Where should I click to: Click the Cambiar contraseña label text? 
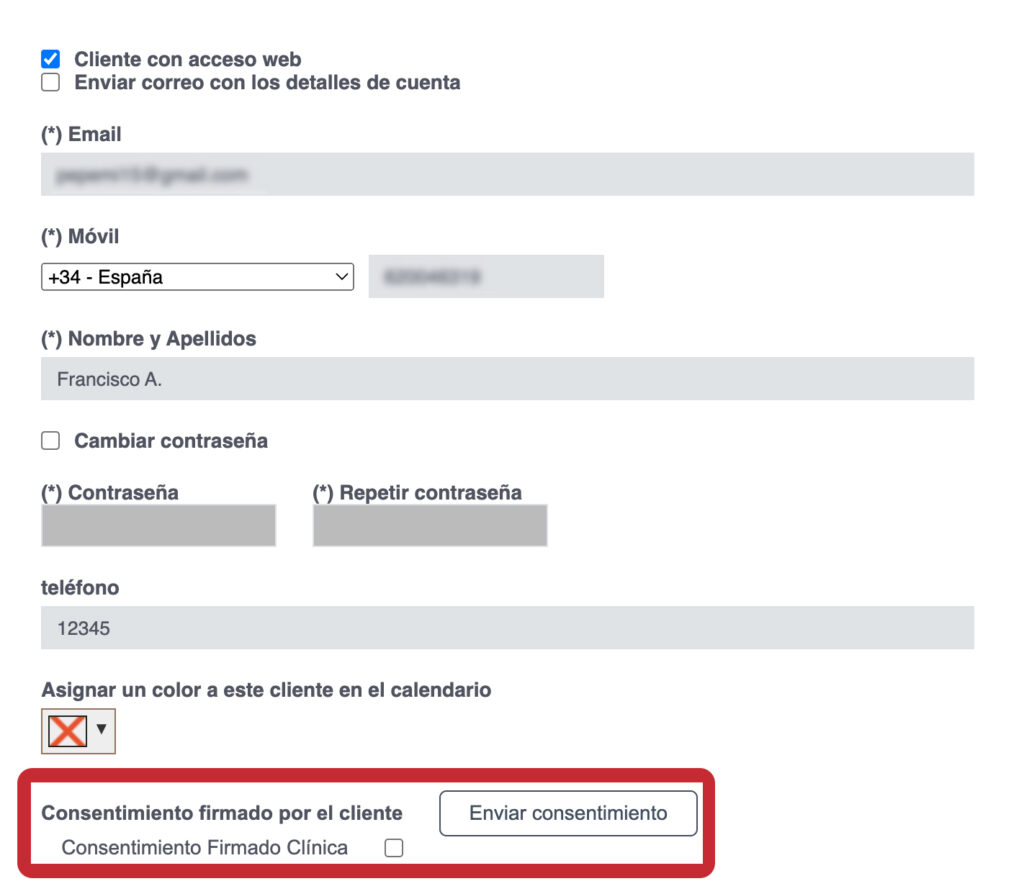171,441
